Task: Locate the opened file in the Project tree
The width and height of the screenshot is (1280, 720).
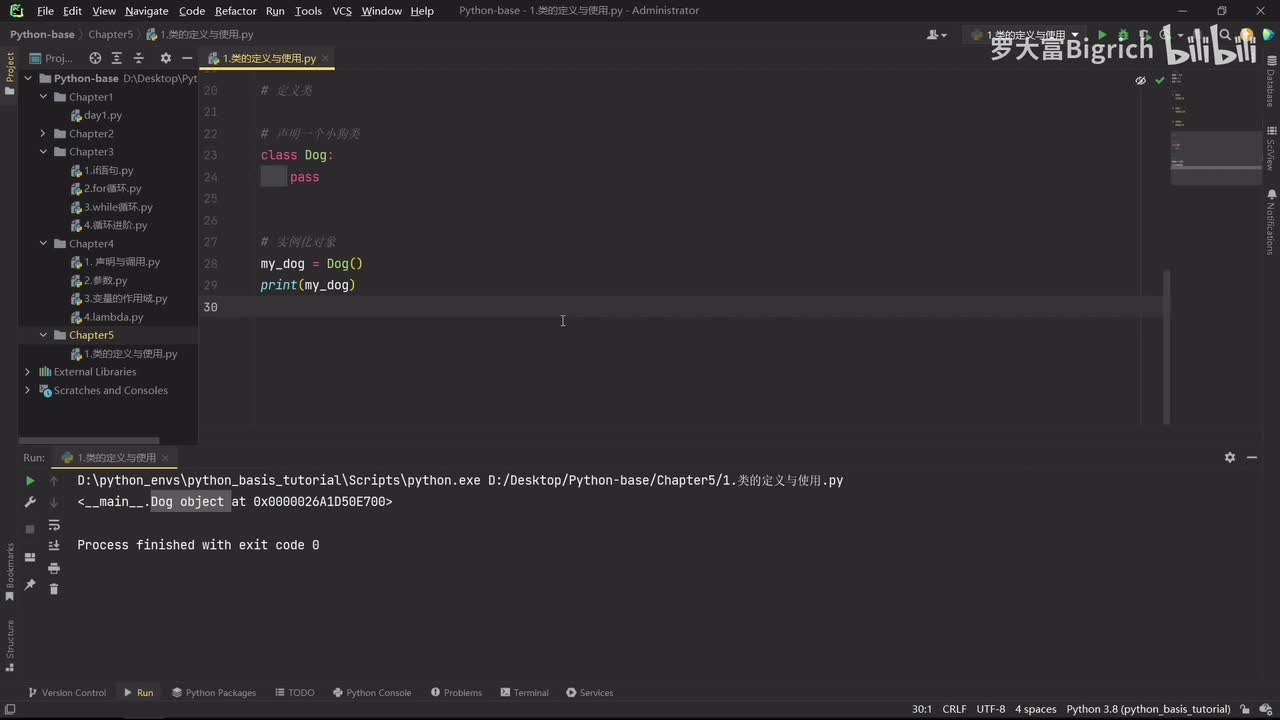Action: pos(95,58)
